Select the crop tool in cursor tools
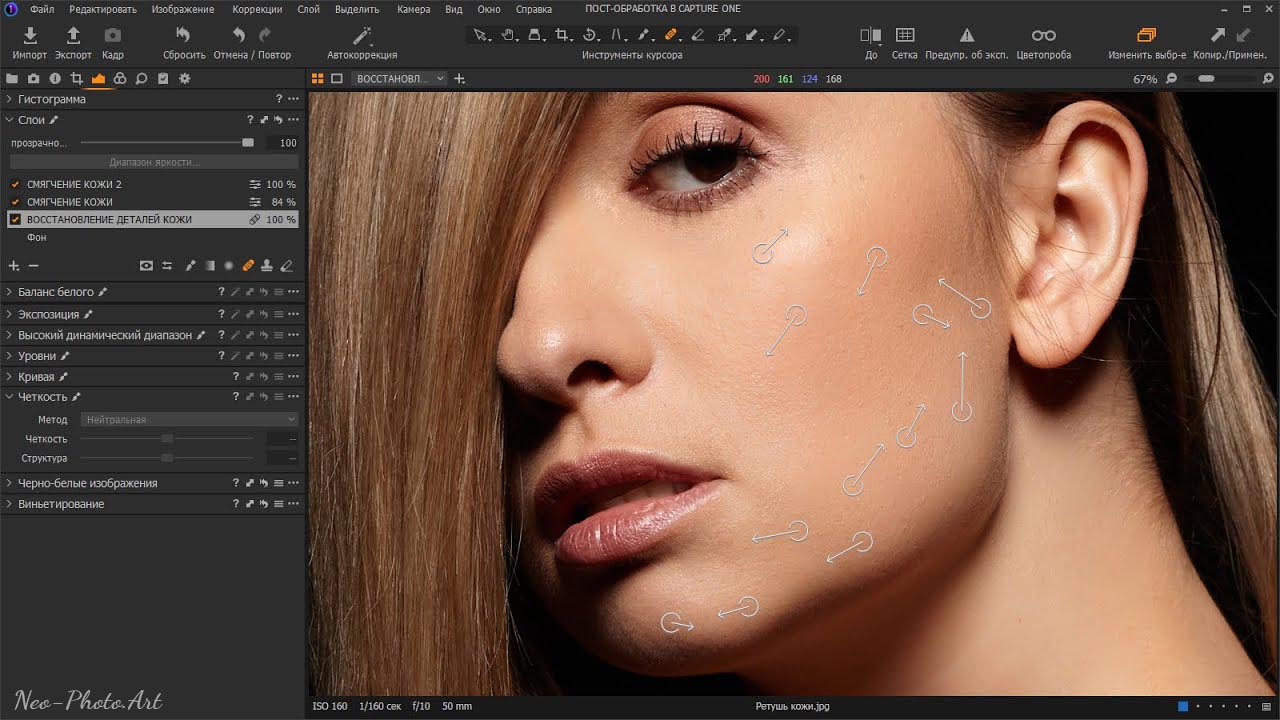Viewport: 1280px width, 720px height. 562,35
